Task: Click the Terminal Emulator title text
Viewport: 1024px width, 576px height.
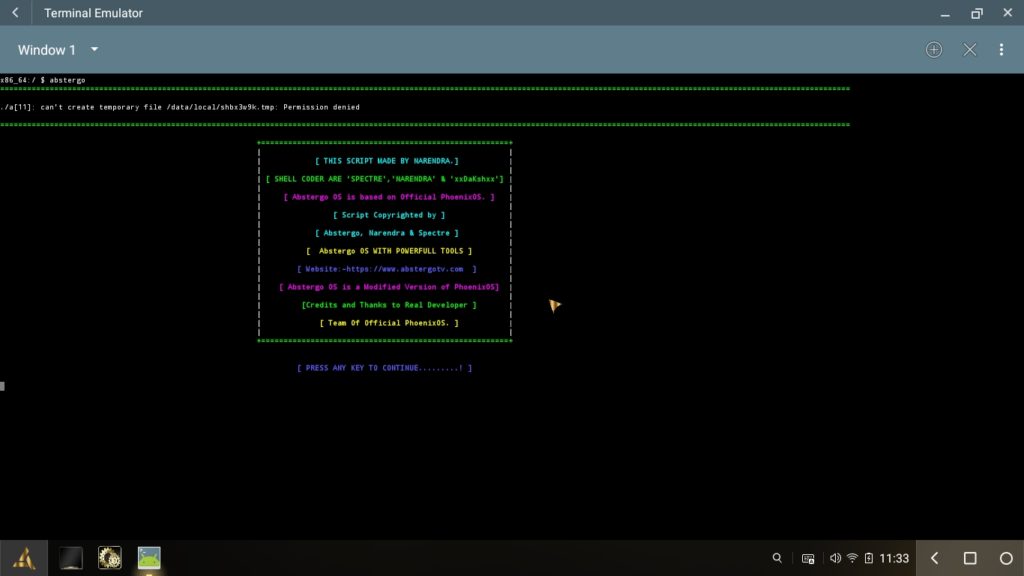Action: pyautogui.click(x=93, y=13)
